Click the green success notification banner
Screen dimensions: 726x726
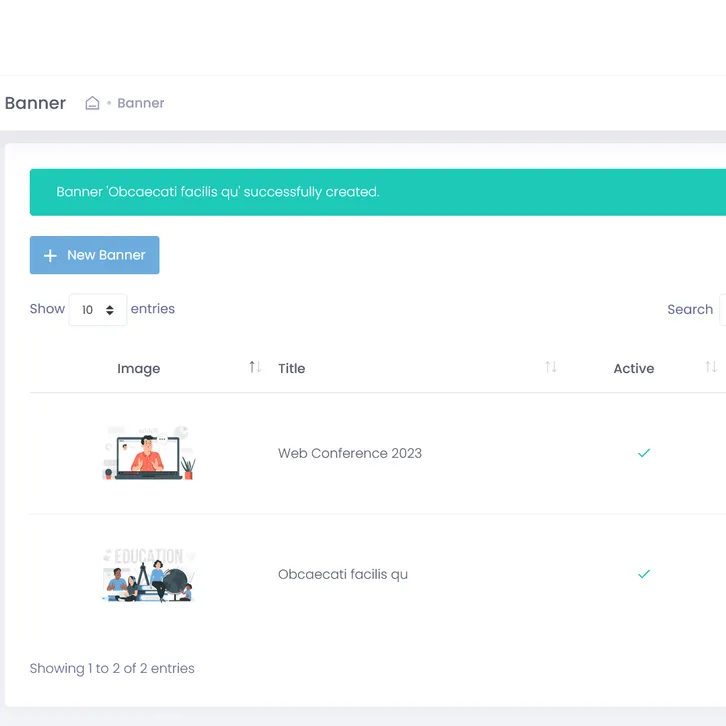click(x=378, y=192)
